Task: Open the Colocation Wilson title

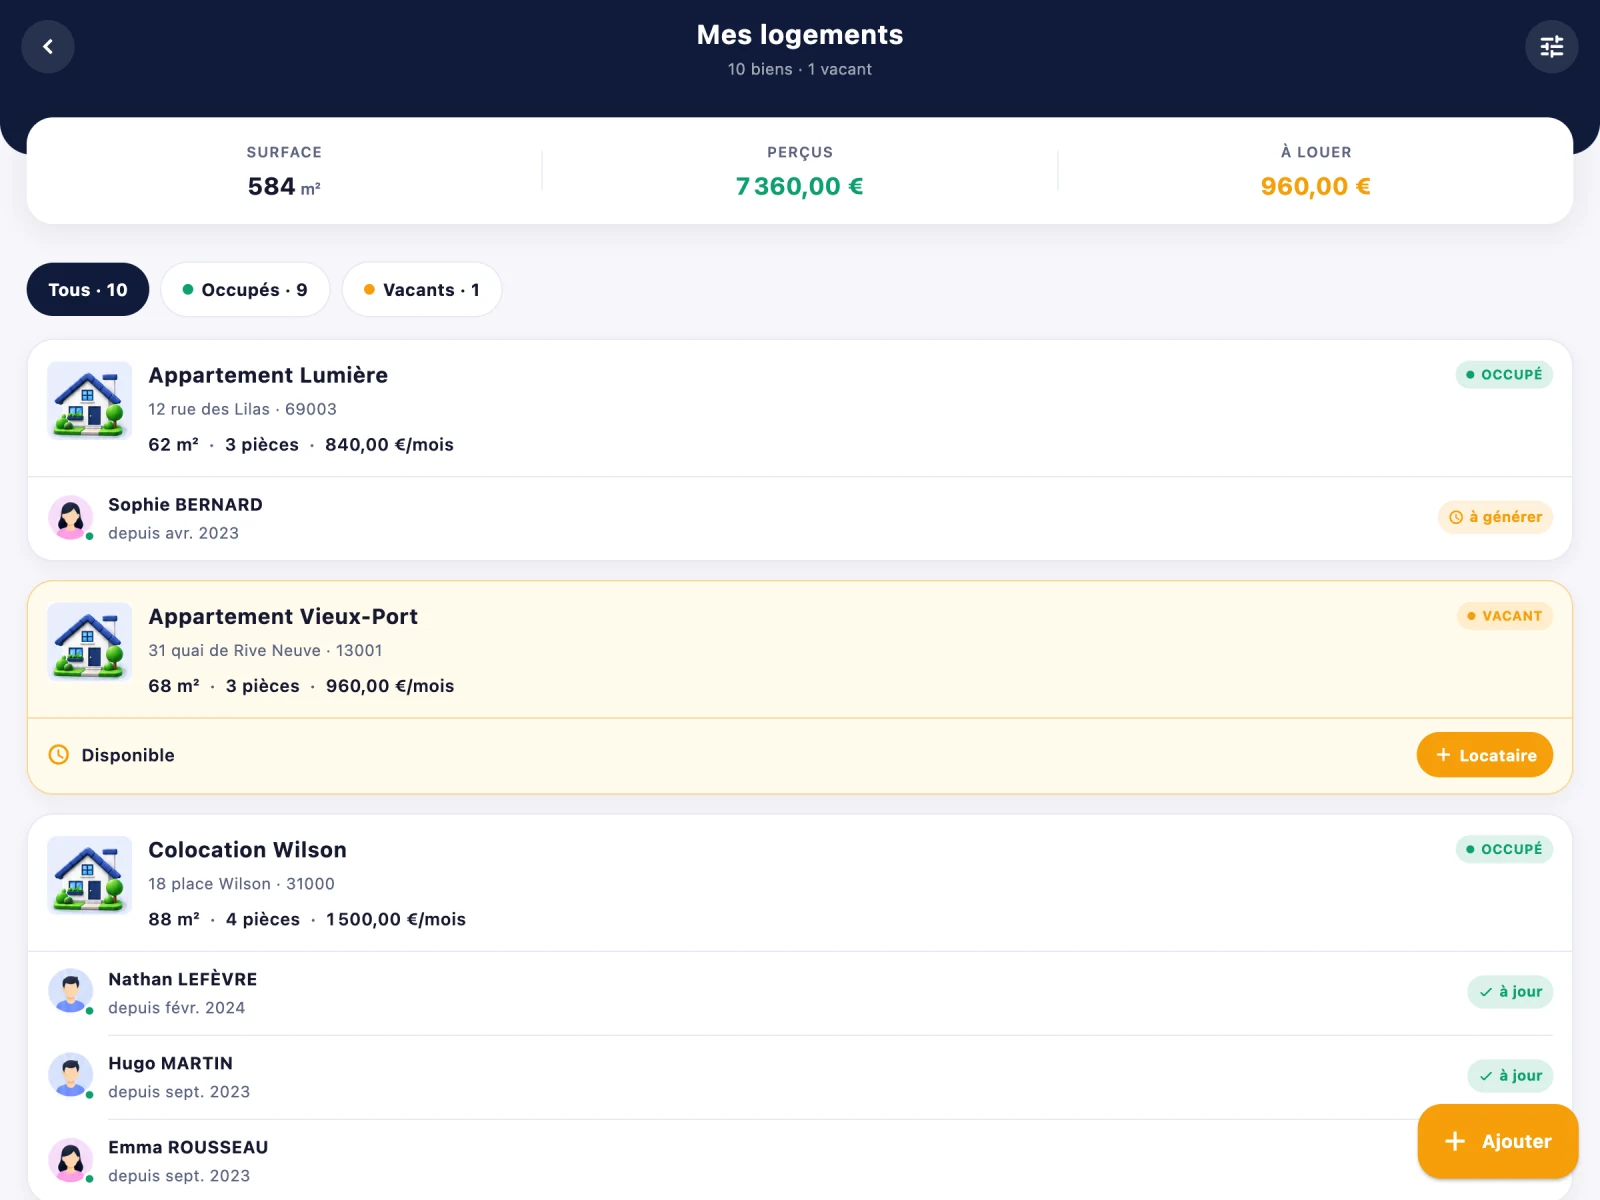Action: coord(247,850)
